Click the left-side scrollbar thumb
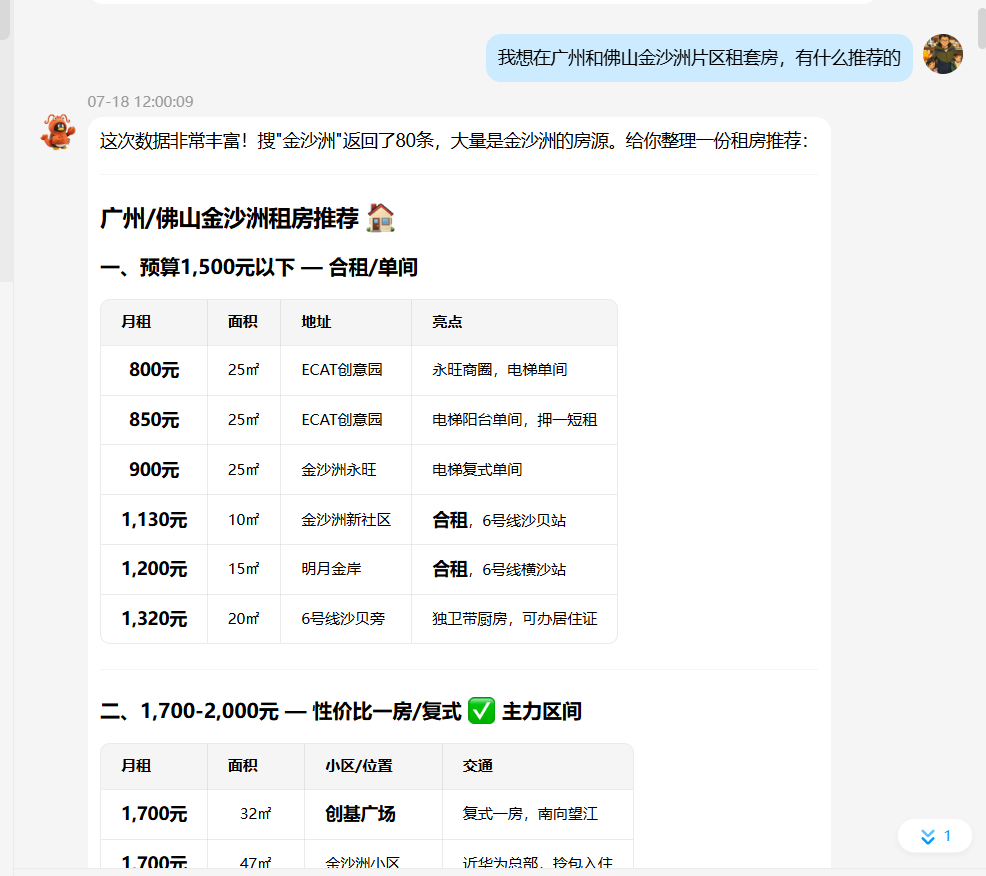Viewport: 986px width, 876px height. click(x=4, y=19)
